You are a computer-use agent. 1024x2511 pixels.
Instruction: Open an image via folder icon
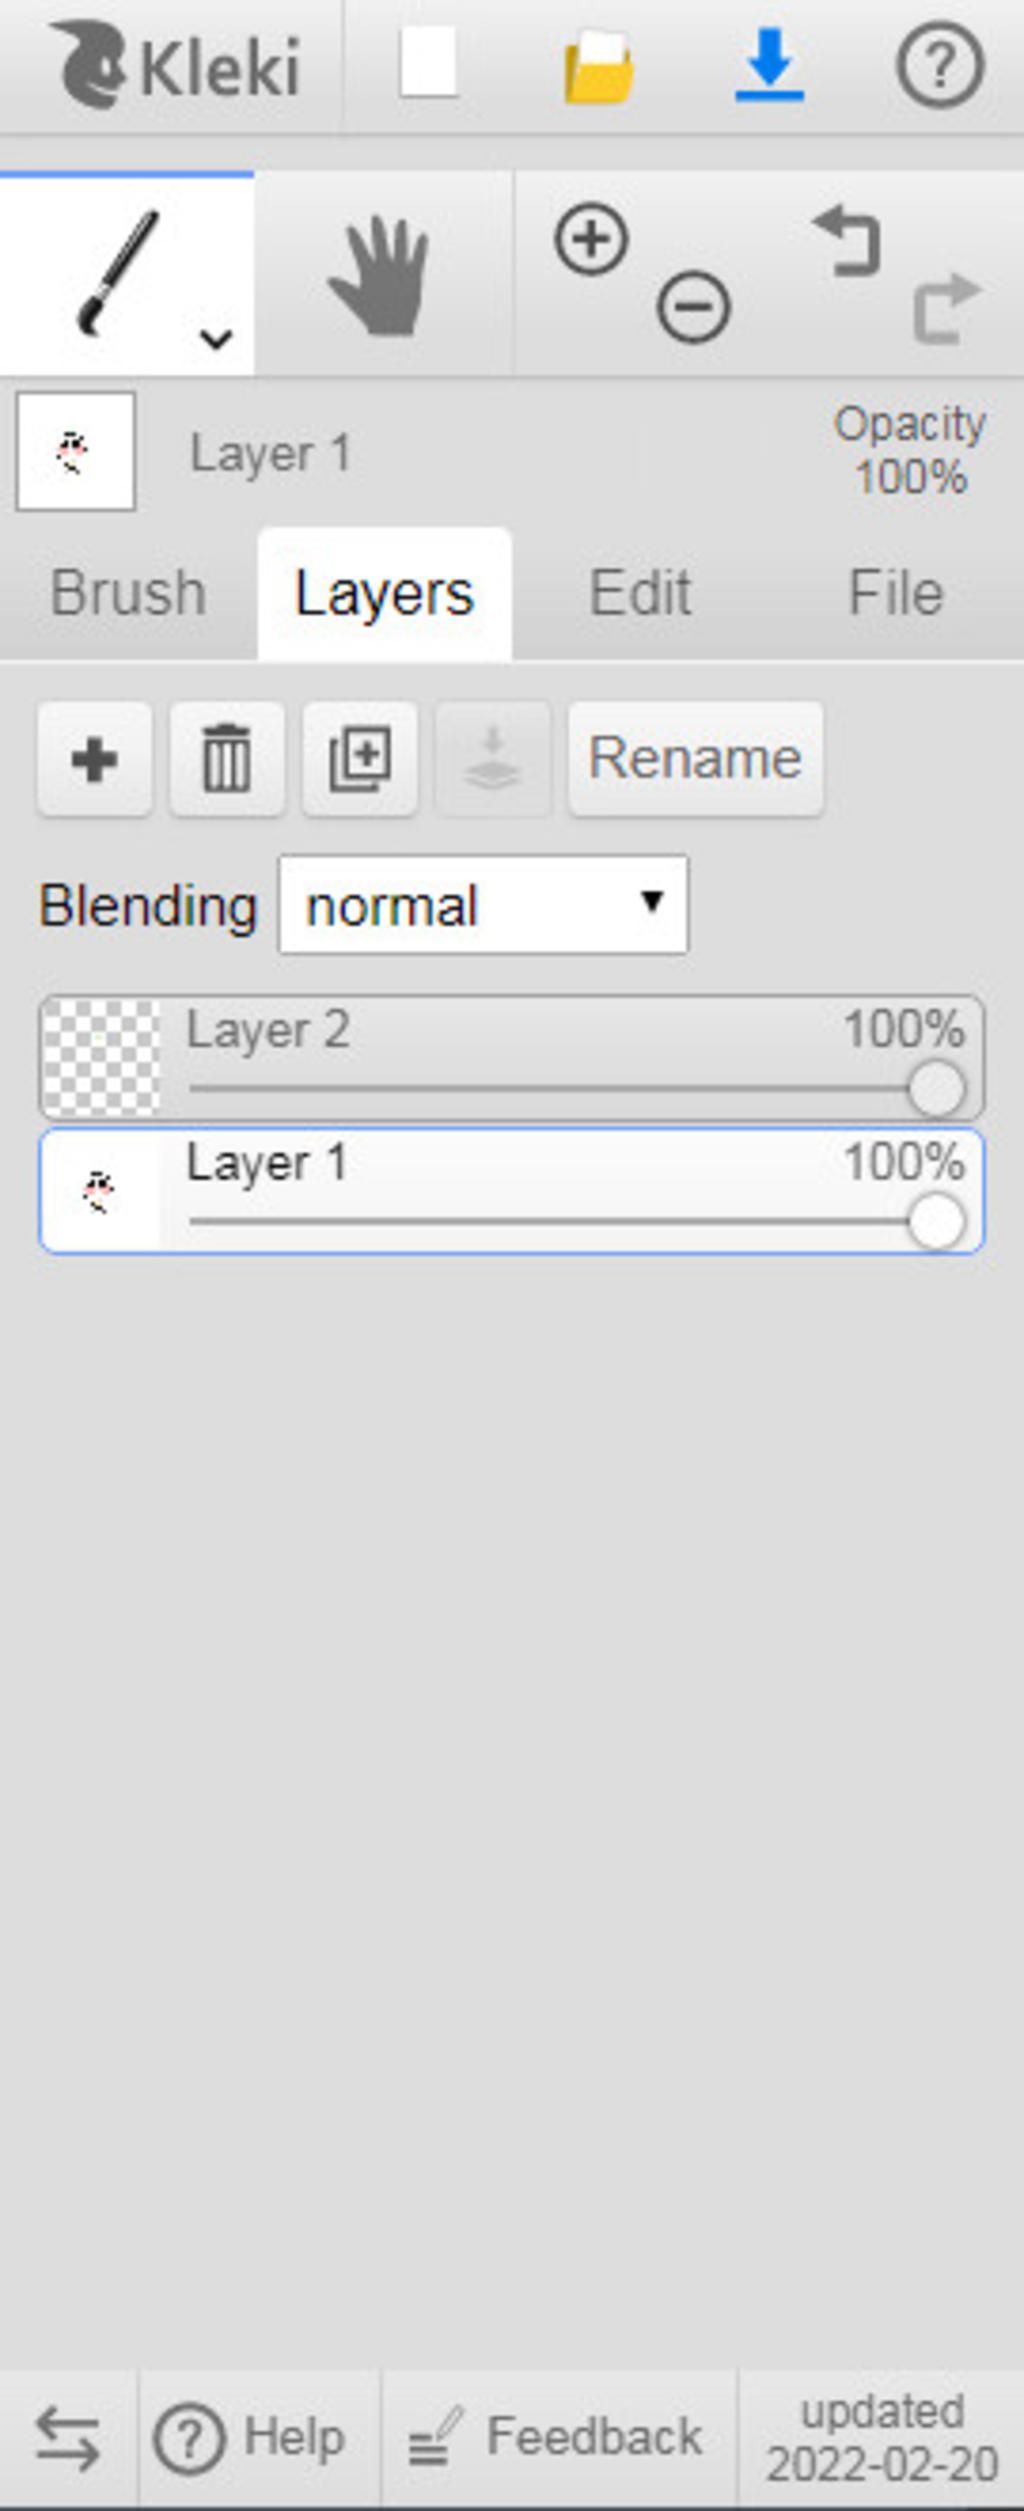(598, 66)
